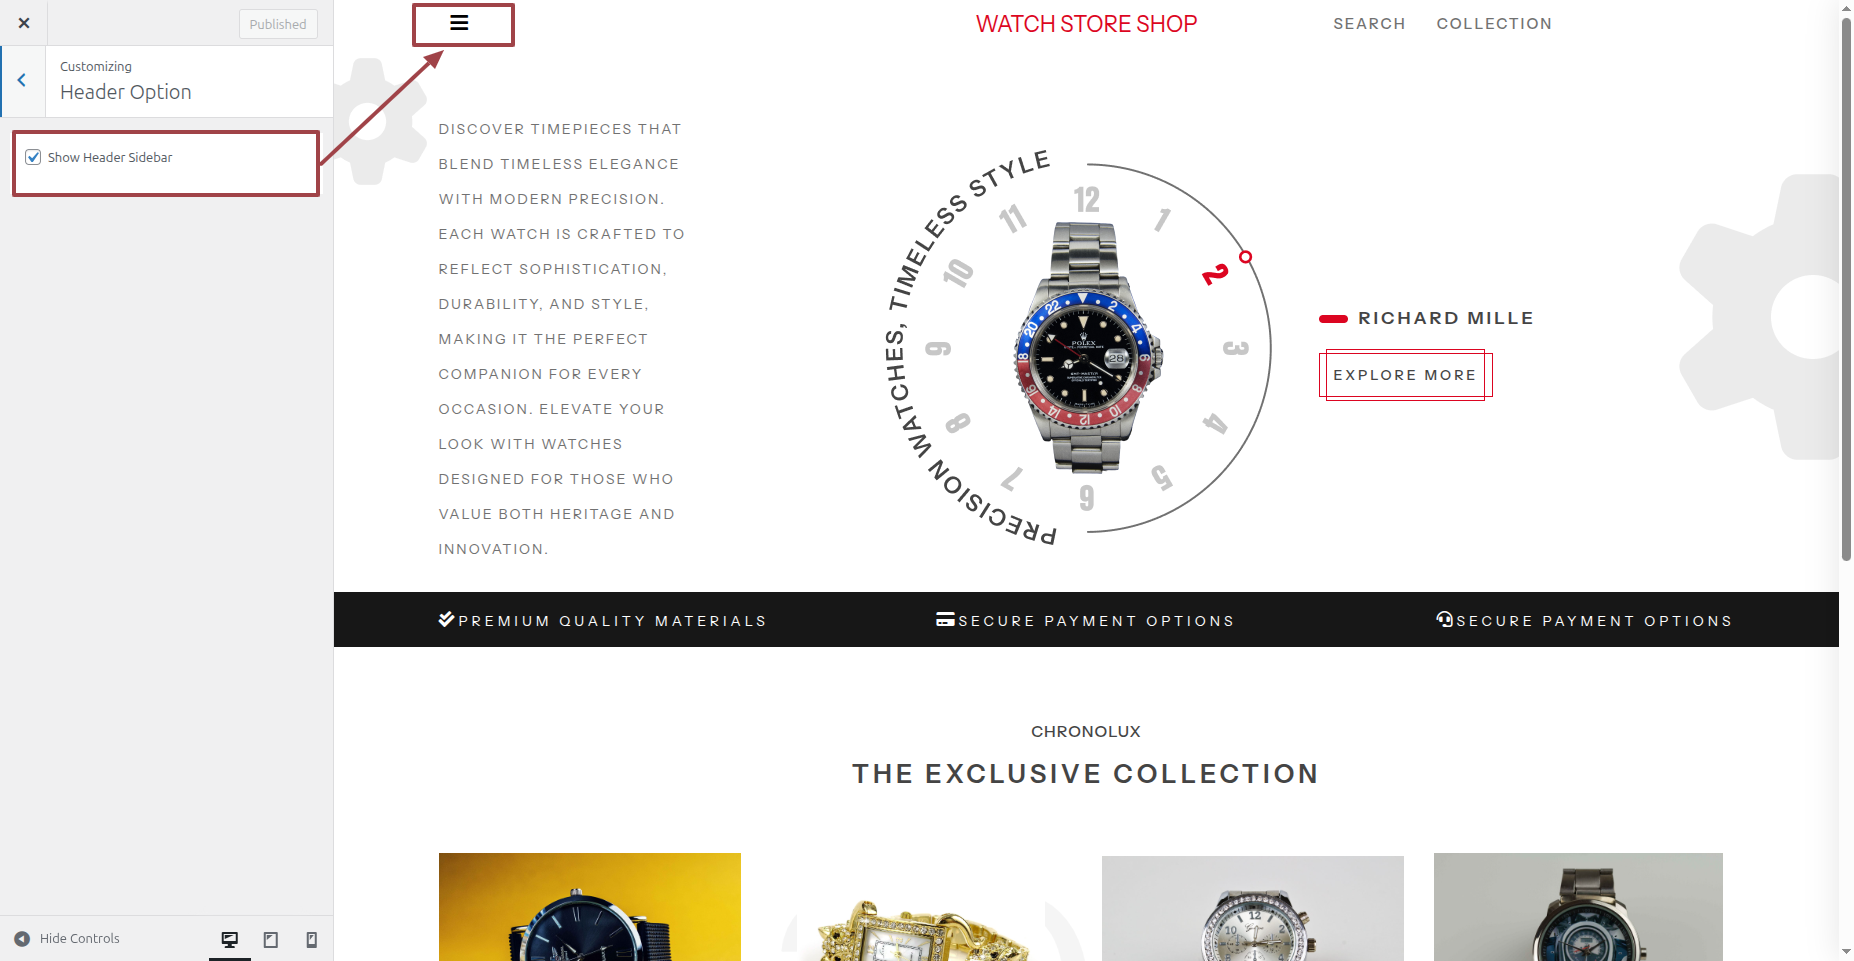Viewport: 1854px width, 961px height.
Task: Click the checkmark icon beside Premium Quality Materials
Action: [x=446, y=619]
